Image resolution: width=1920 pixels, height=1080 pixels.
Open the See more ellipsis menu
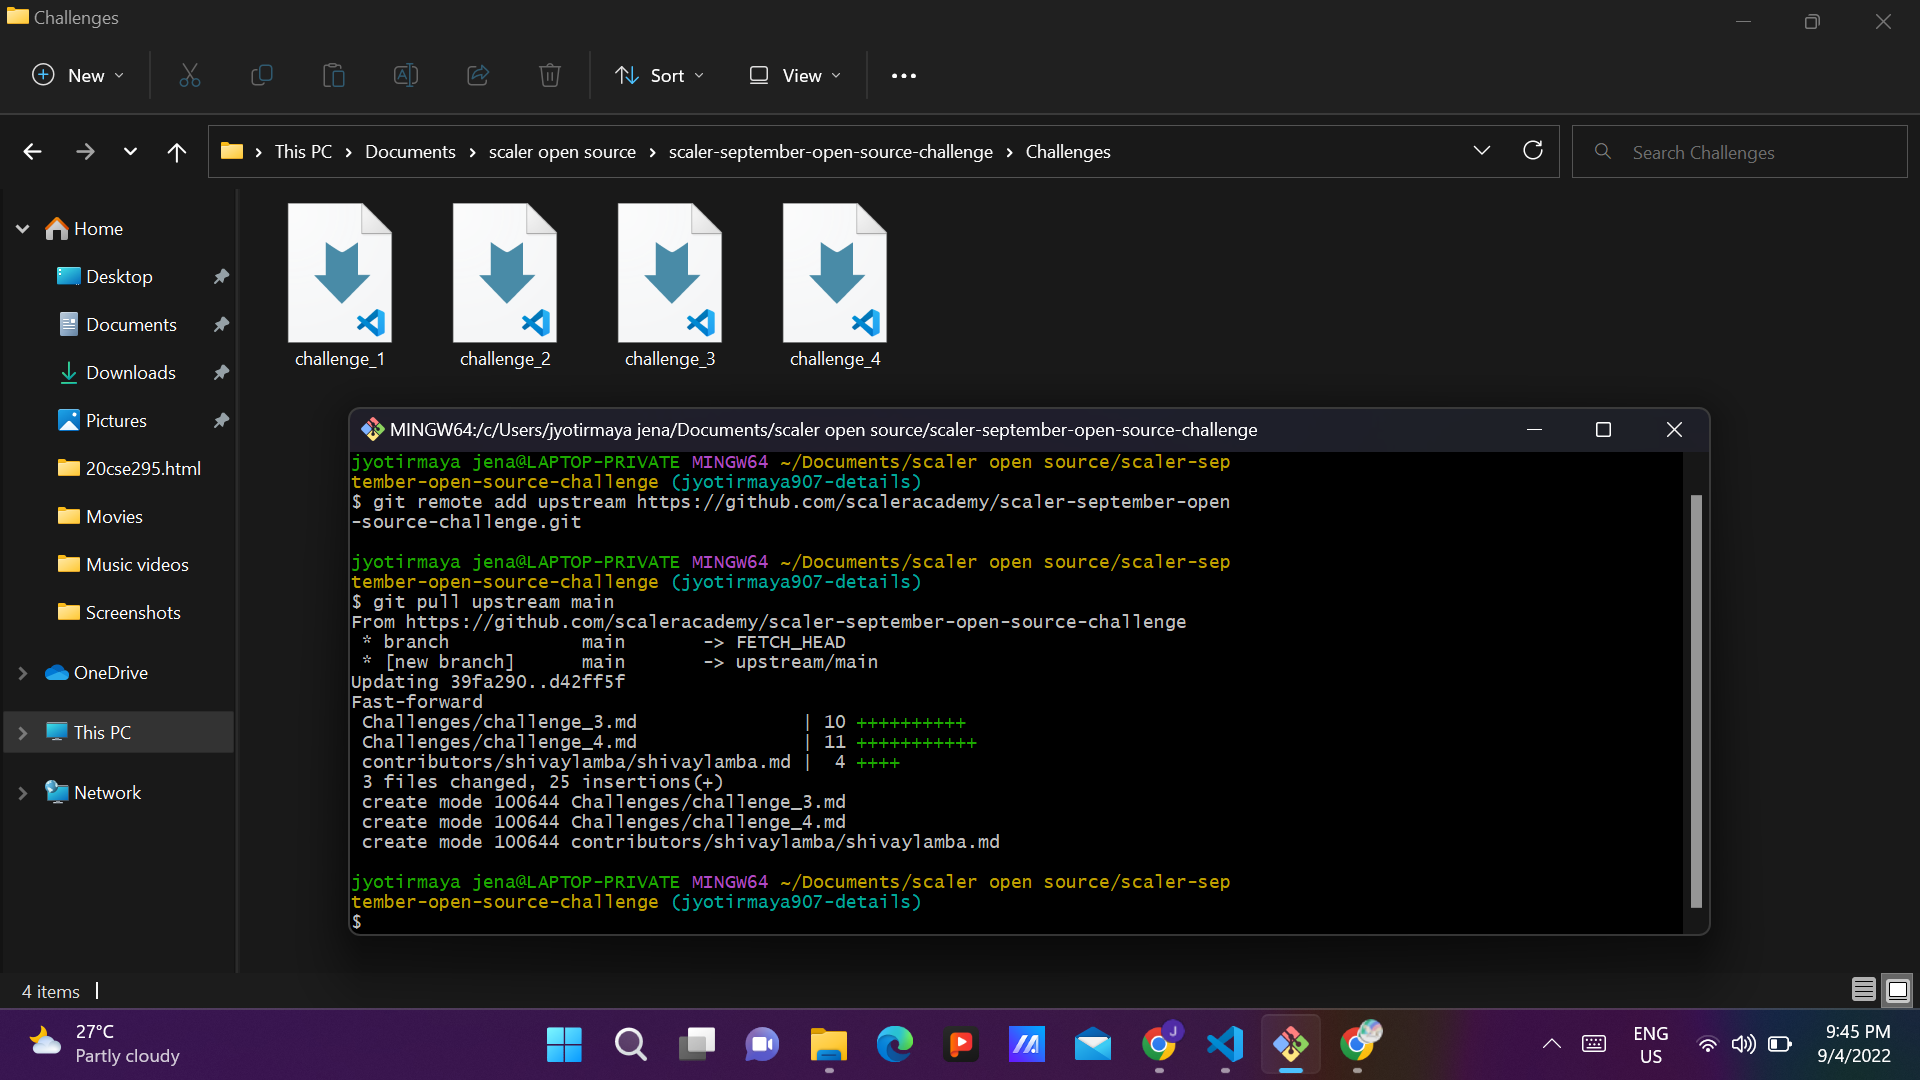pyautogui.click(x=904, y=75)
